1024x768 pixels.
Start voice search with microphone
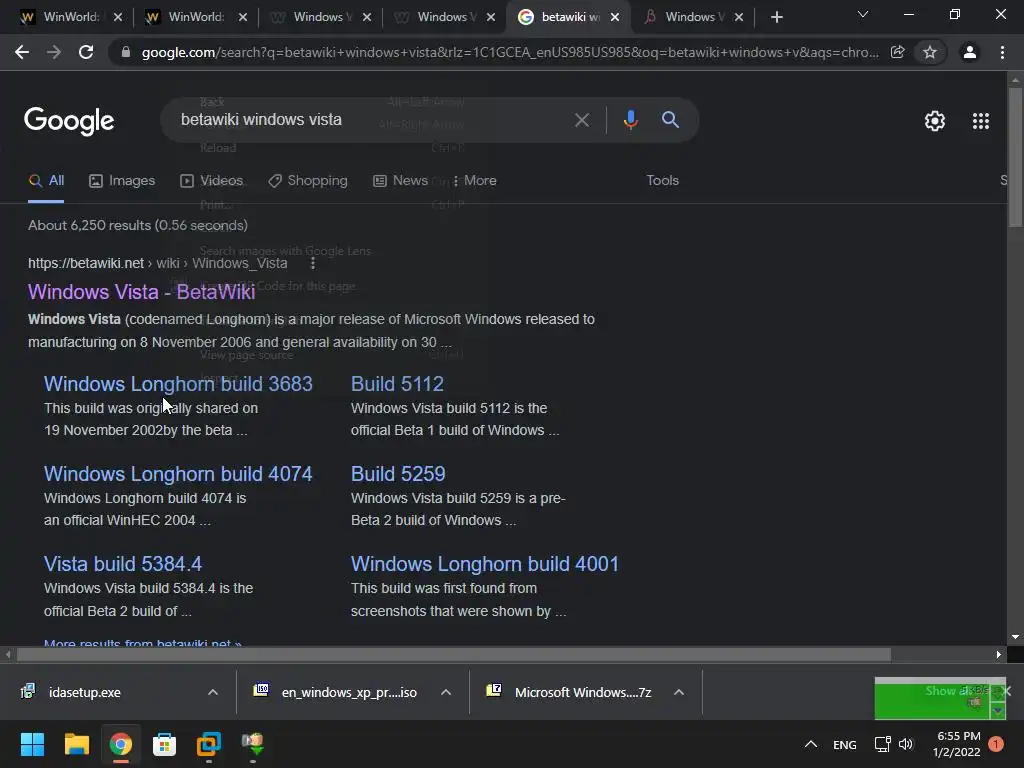(630, 120)
